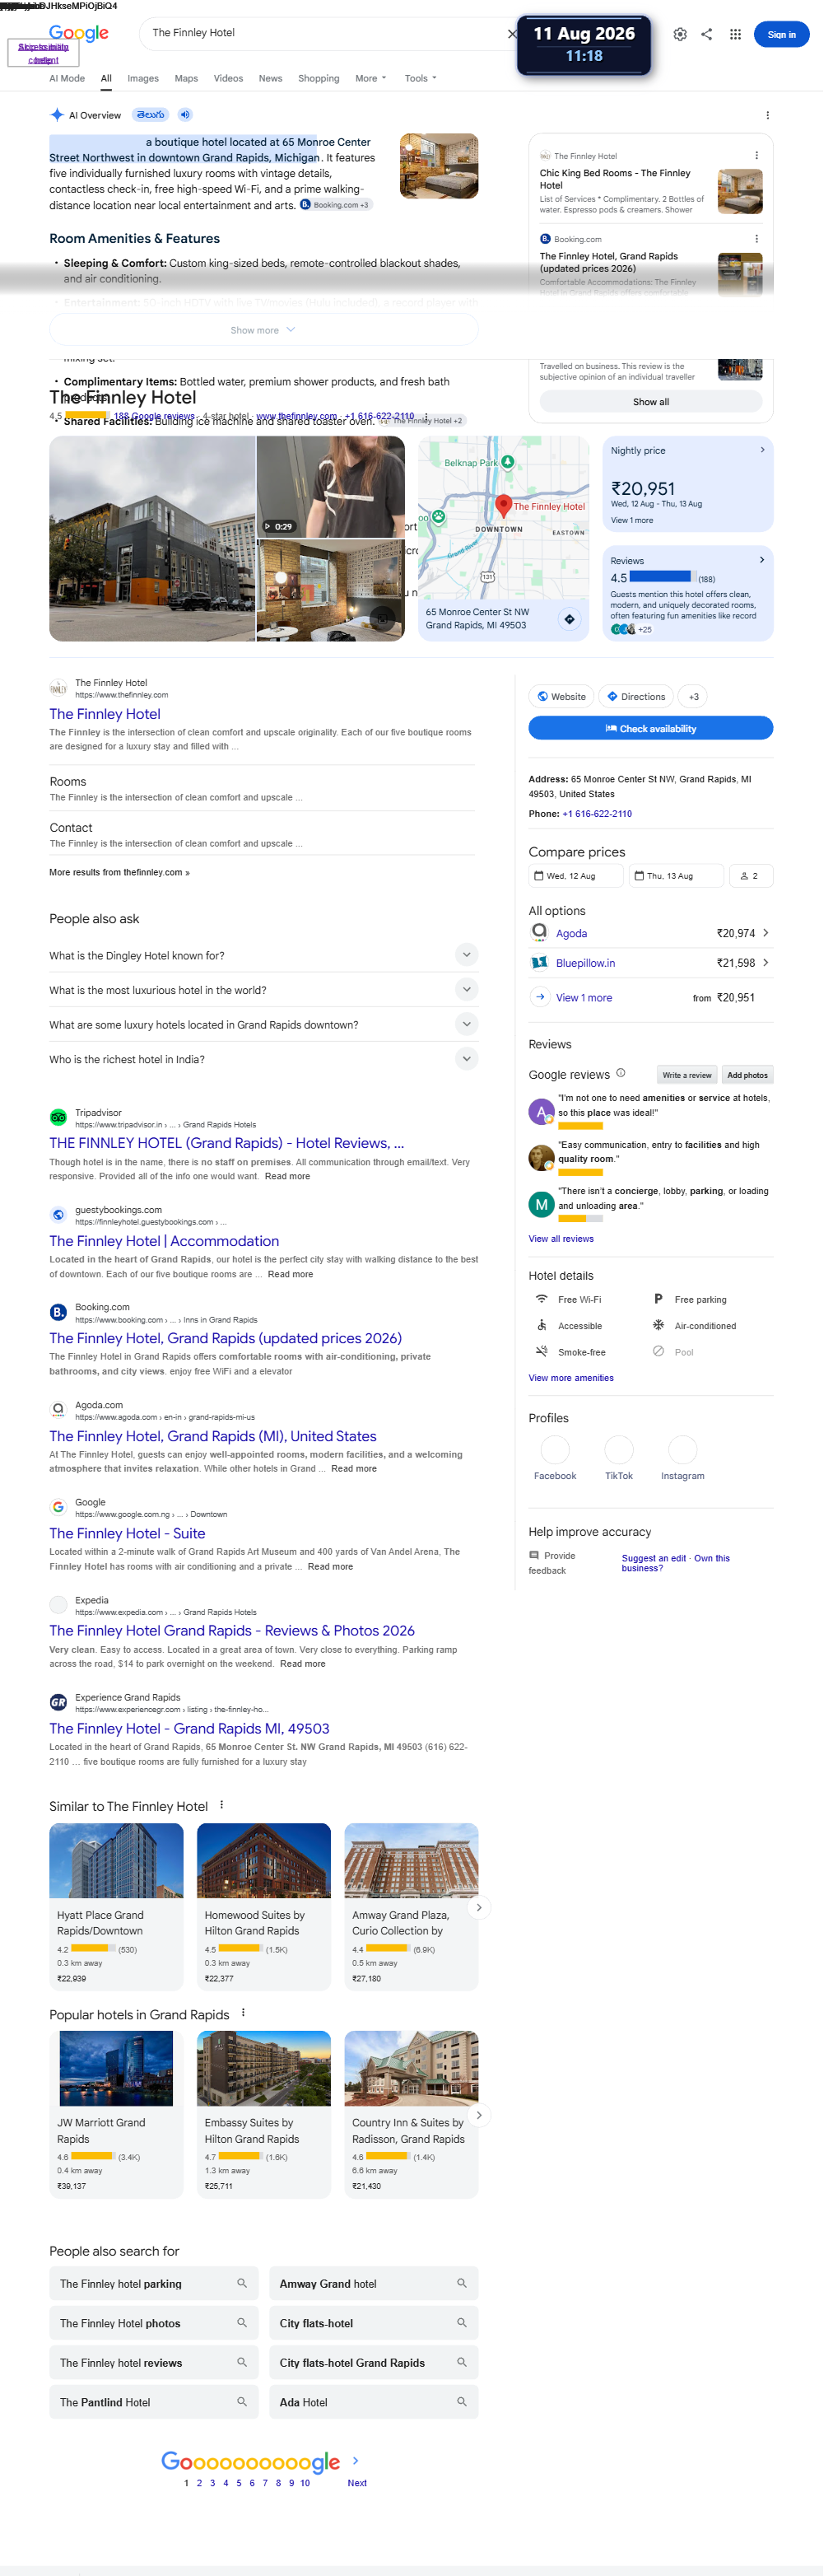Click the Sign in button
833x2576 pixels.
coord(781,34)
